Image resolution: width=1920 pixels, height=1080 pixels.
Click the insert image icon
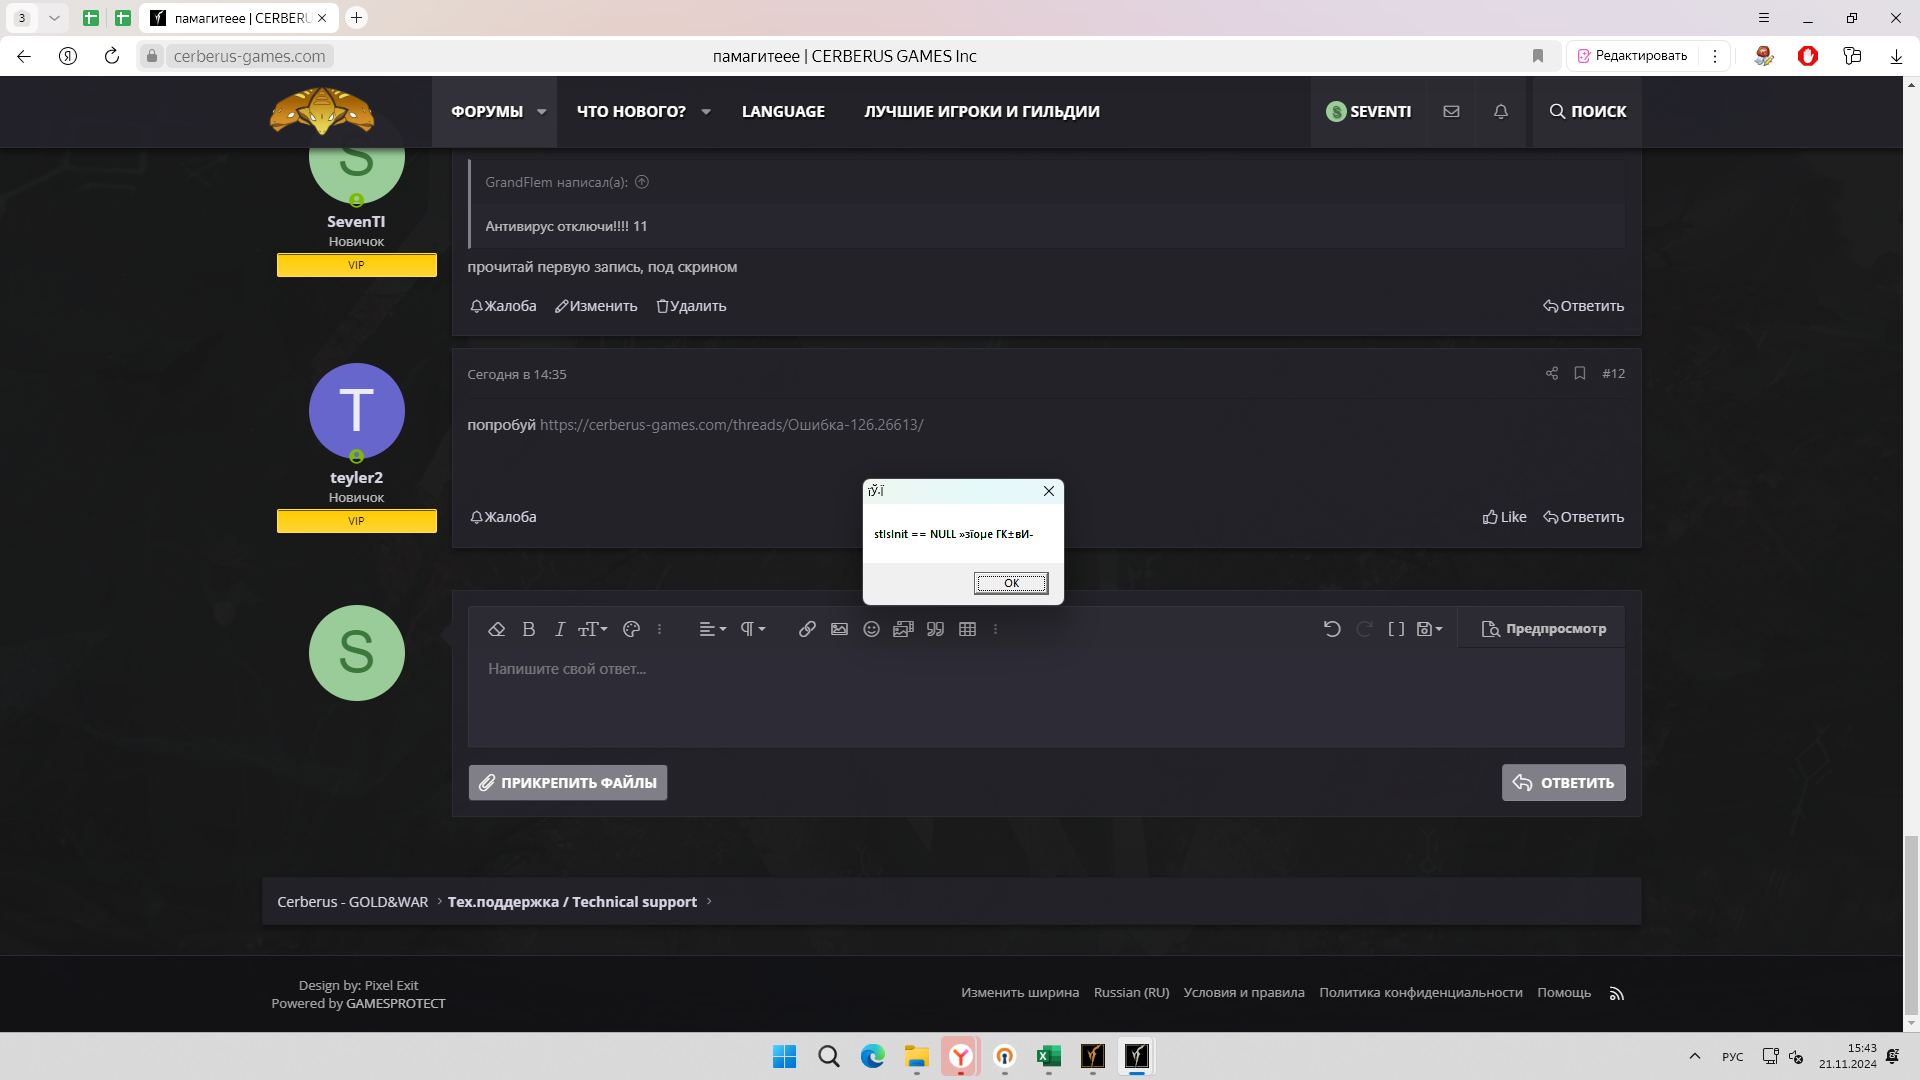839,629
